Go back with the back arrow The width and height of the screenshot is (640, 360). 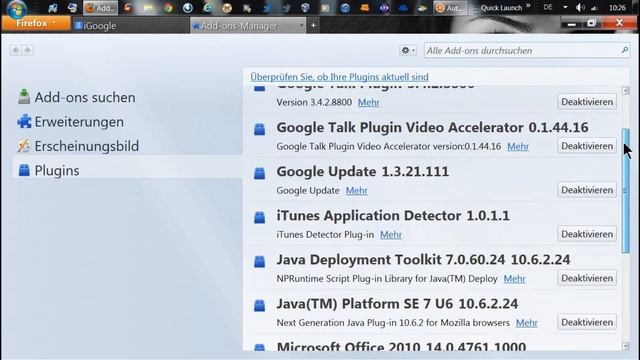[16, 50]
